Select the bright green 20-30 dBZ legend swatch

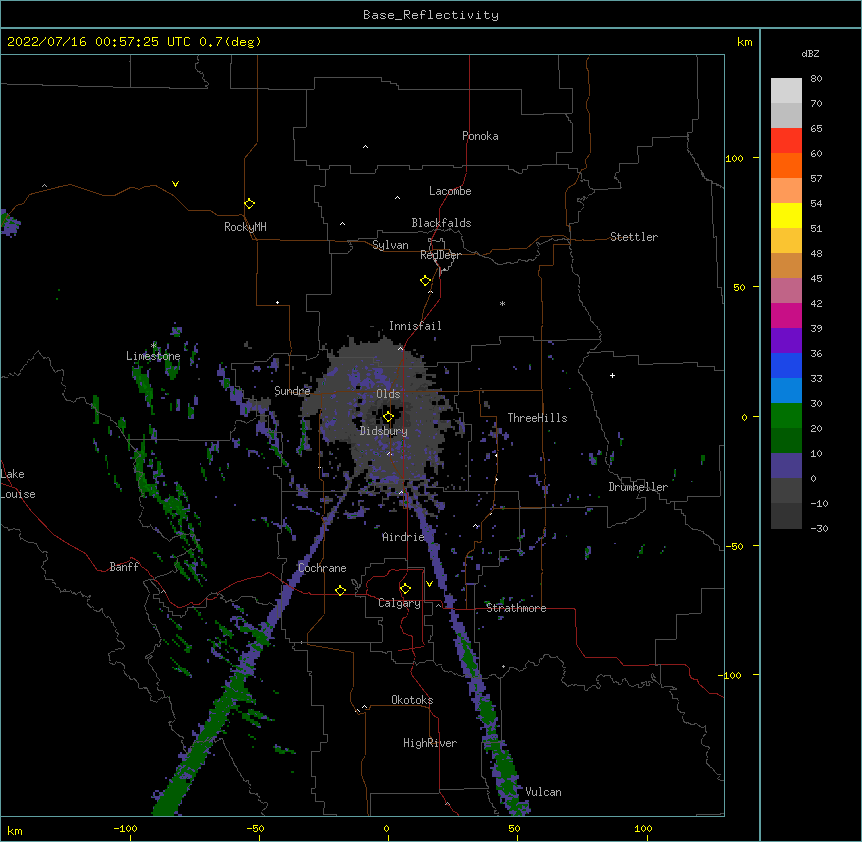pos(786,416)
